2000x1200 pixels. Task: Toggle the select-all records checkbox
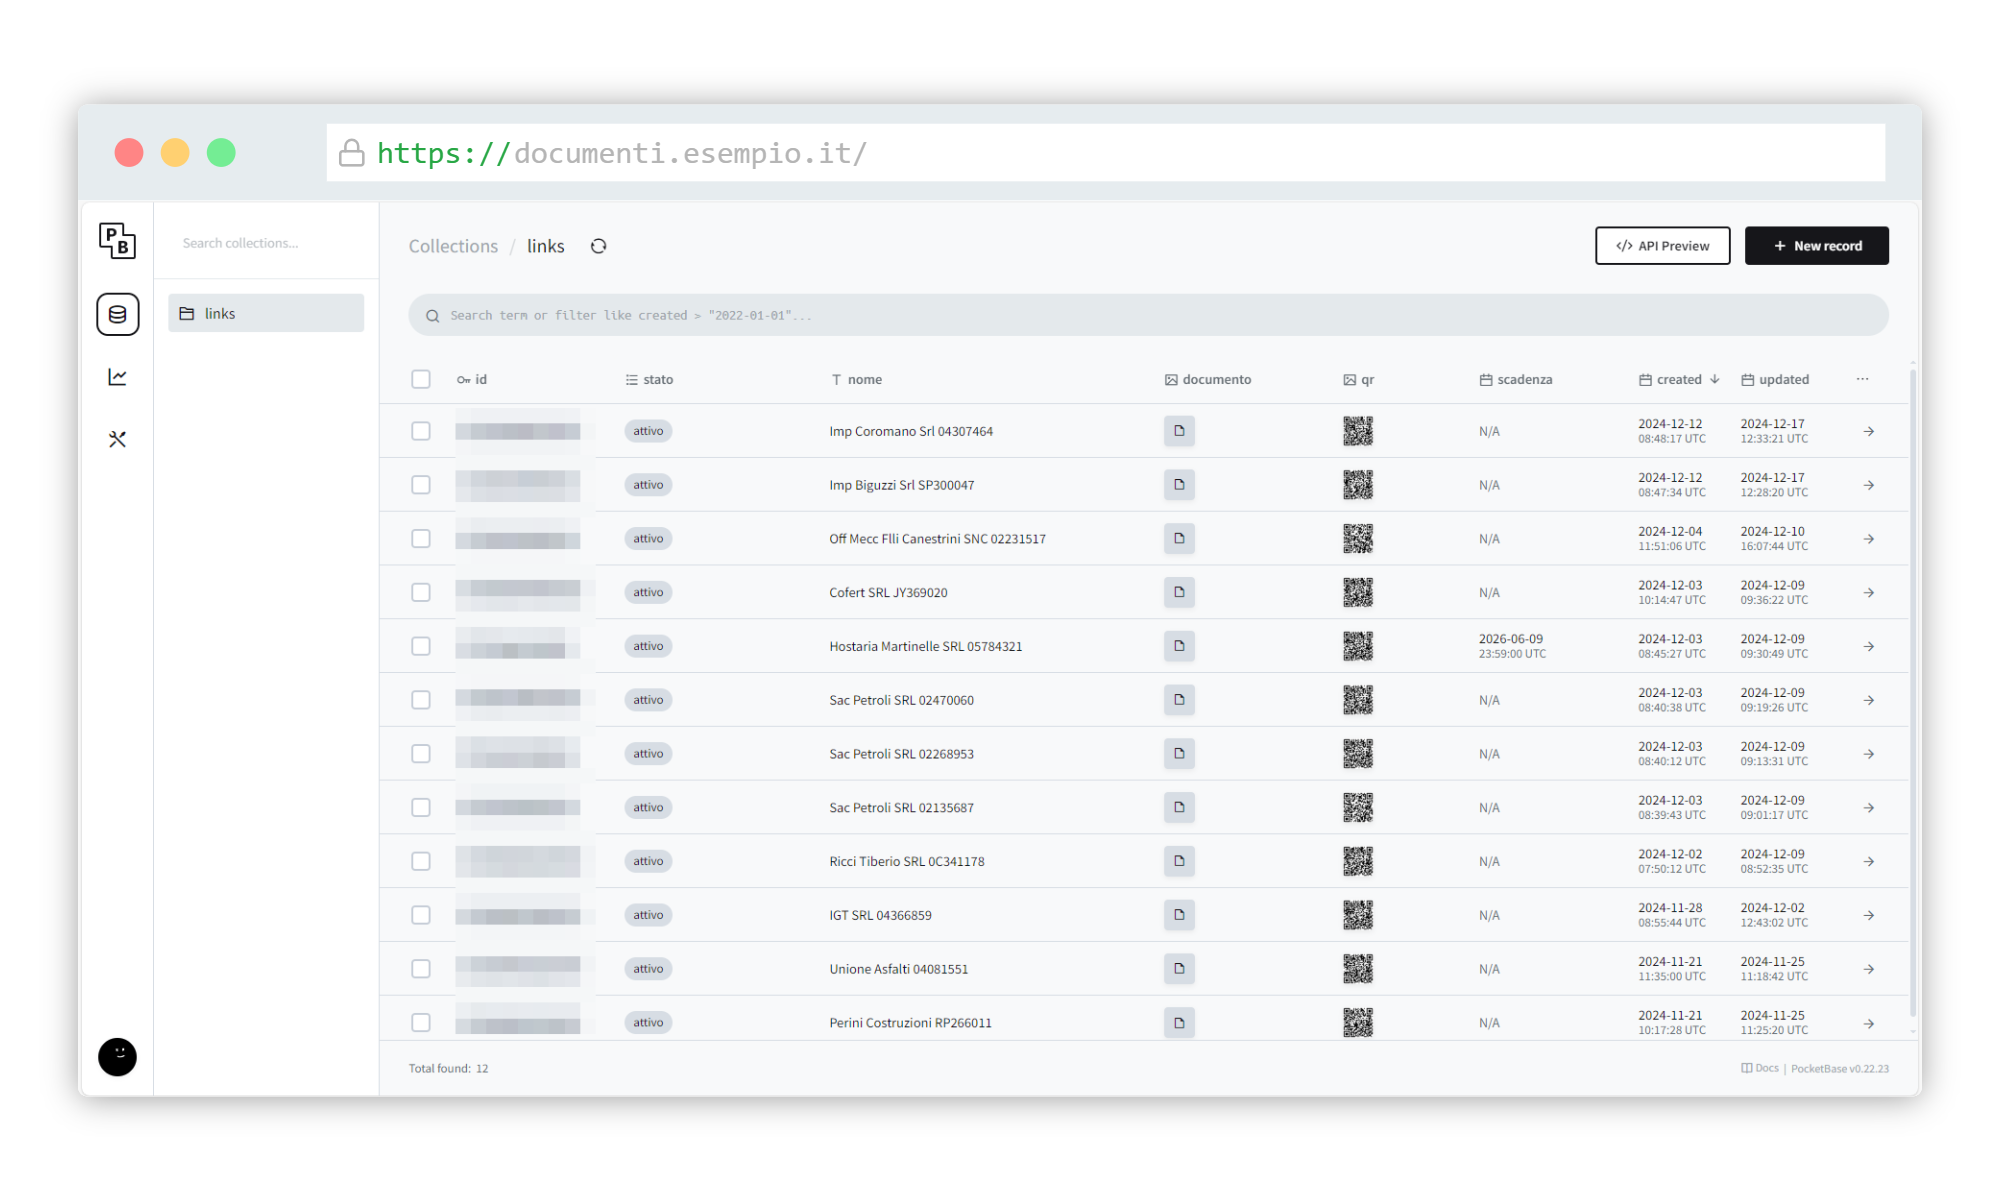pyautogui.click(x=421, y=379)
